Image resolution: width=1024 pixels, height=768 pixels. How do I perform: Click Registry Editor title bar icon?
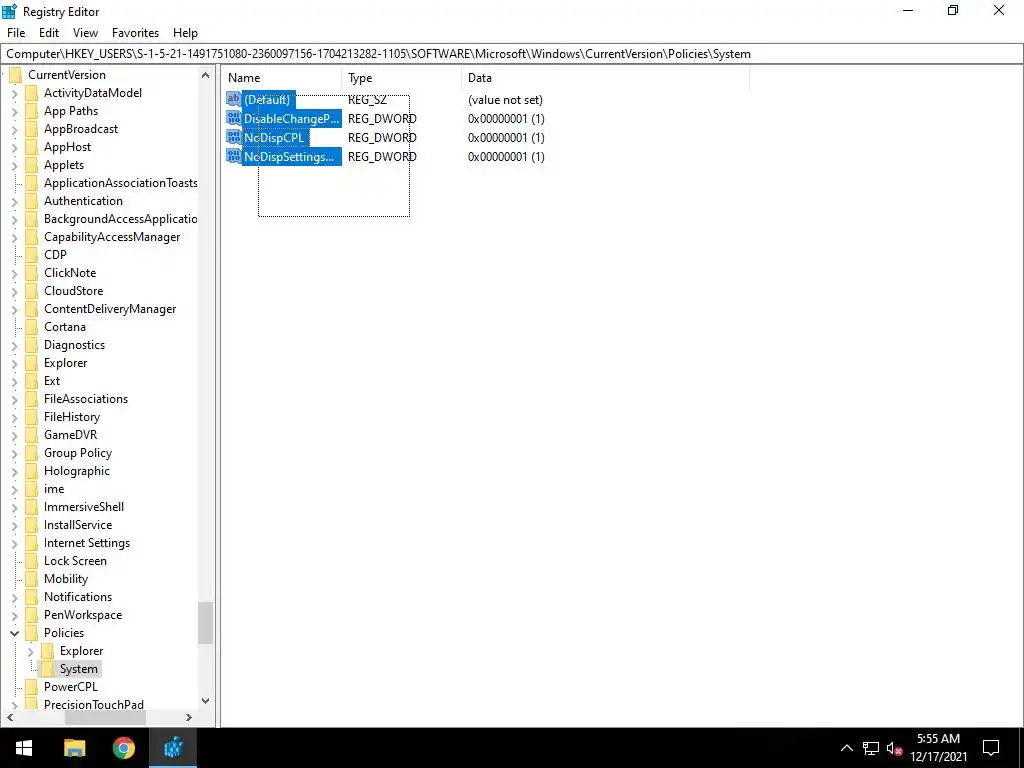point(9,11)
